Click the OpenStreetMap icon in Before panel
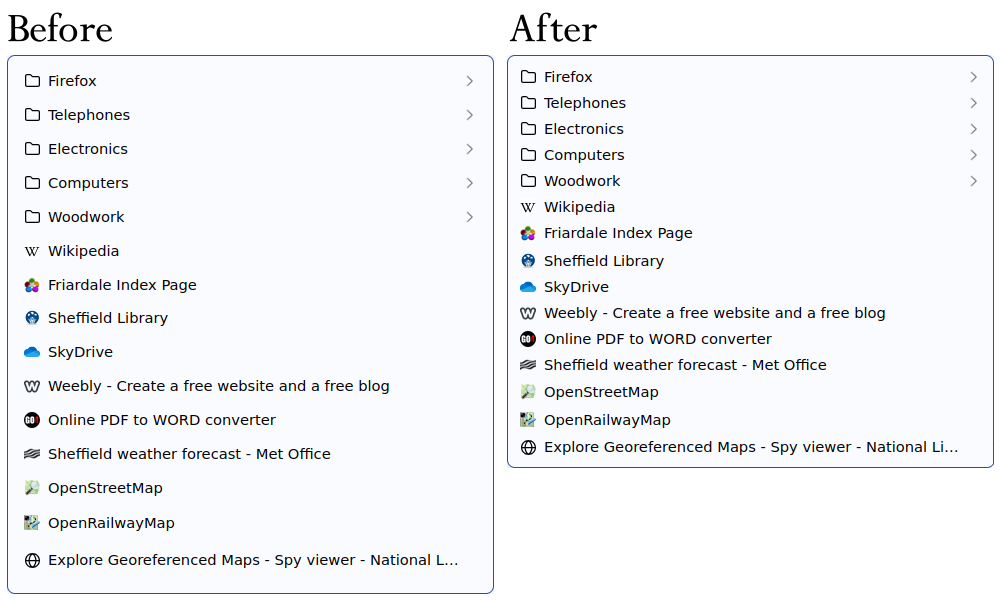 32,488
